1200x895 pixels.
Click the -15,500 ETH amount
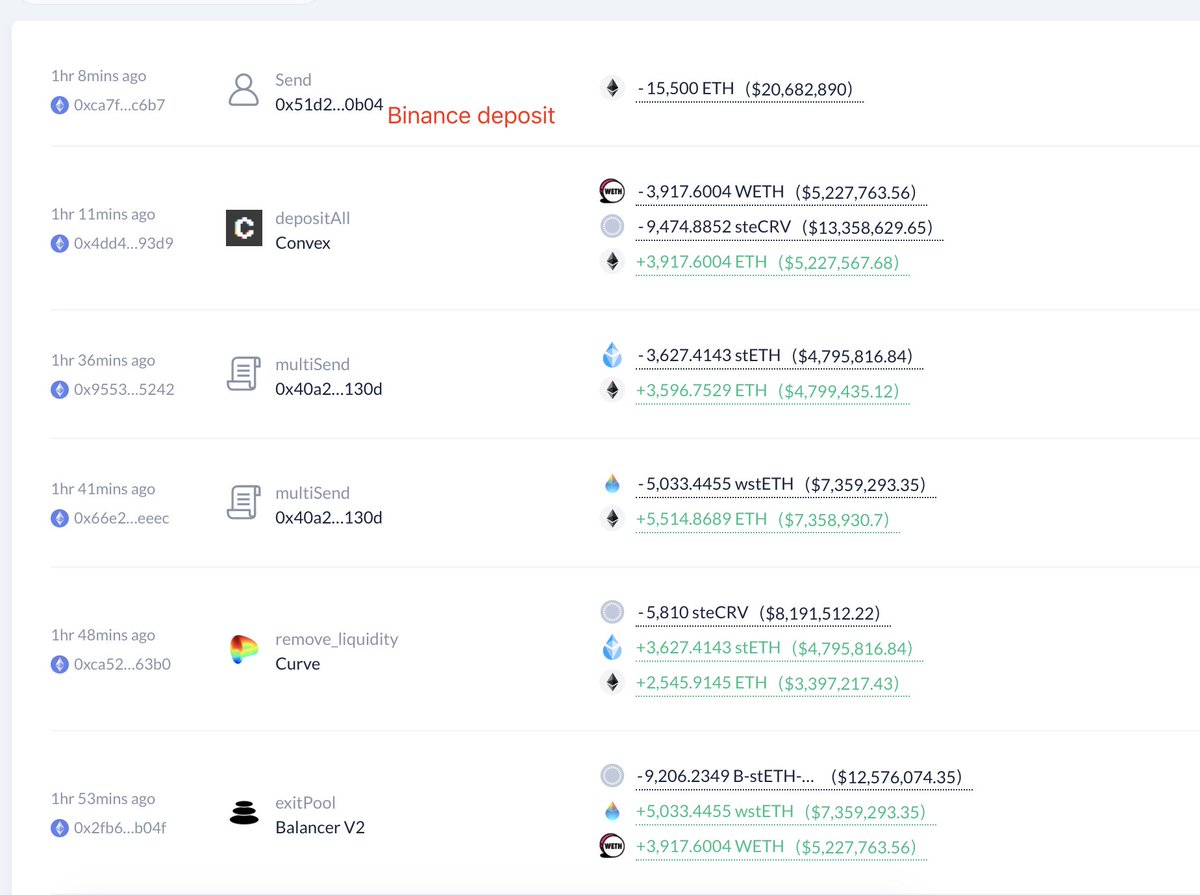click(x=686, y=89)
